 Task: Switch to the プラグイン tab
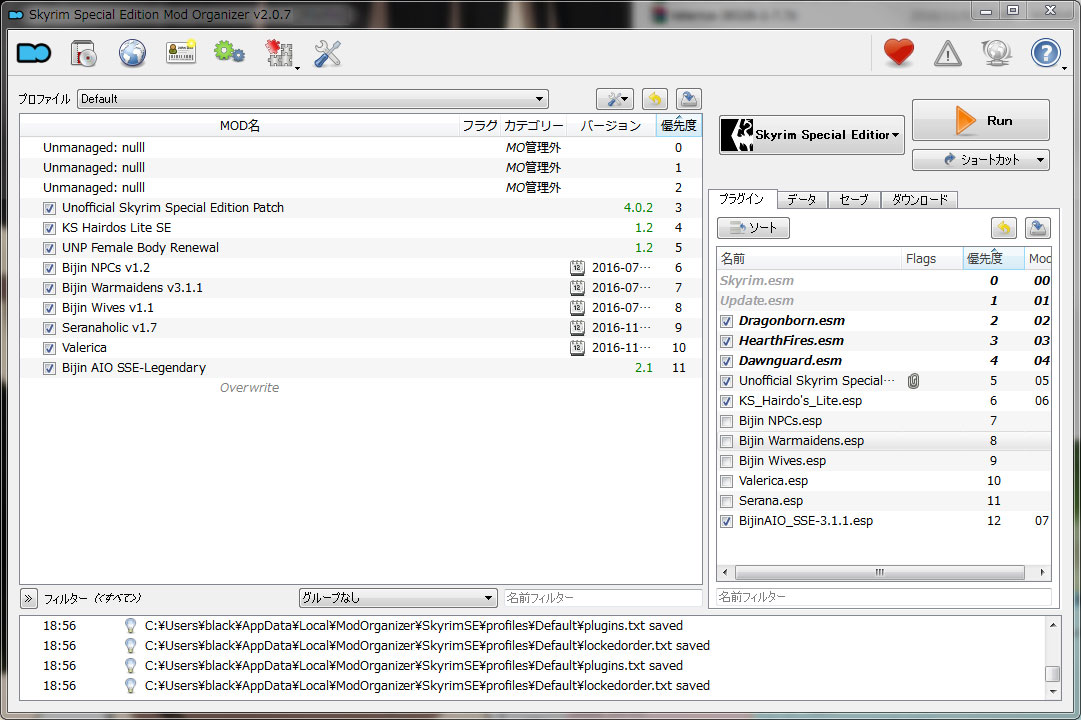pyautogui.click(x=742, y=199)
